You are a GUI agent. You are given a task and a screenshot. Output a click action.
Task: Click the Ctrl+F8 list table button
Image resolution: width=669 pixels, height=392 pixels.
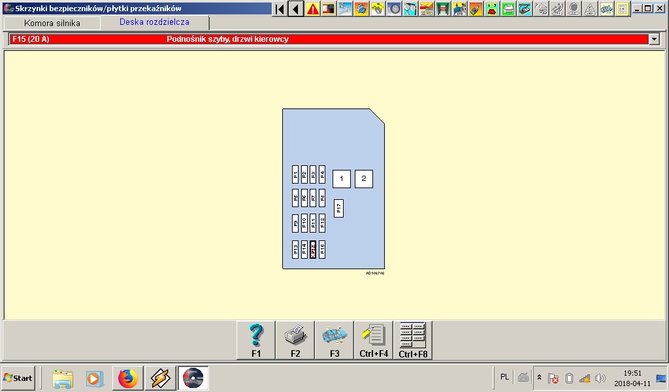413,340
